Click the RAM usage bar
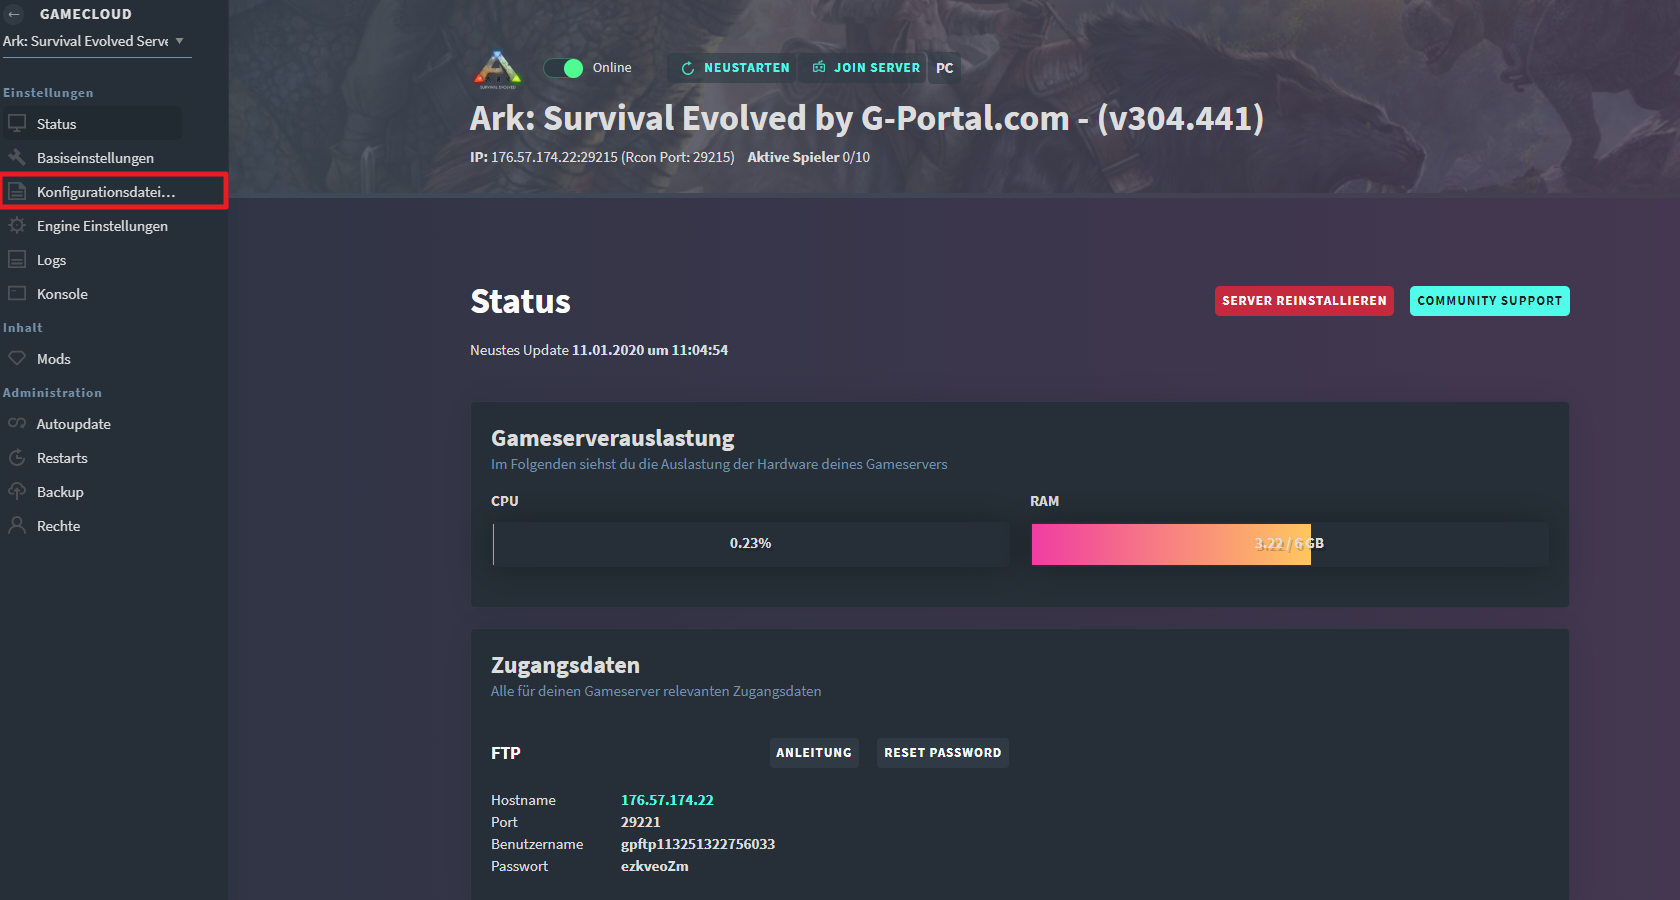Viewport: 1680px width, 900px height. pos(1289,544)
